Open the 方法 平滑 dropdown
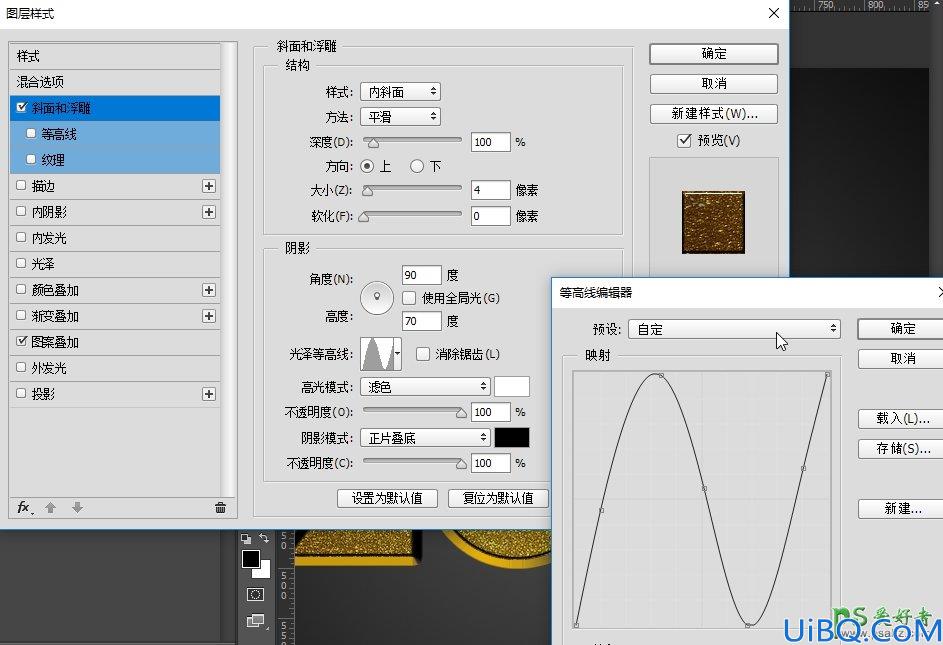Image resolution: width=943 pixels, height=645 pixels. click(401, 117)
